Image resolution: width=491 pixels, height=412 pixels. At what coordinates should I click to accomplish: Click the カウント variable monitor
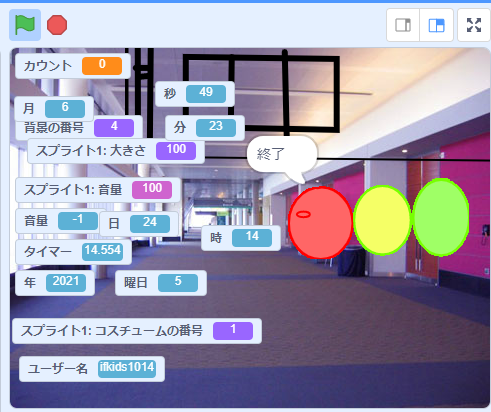(73, 66)
